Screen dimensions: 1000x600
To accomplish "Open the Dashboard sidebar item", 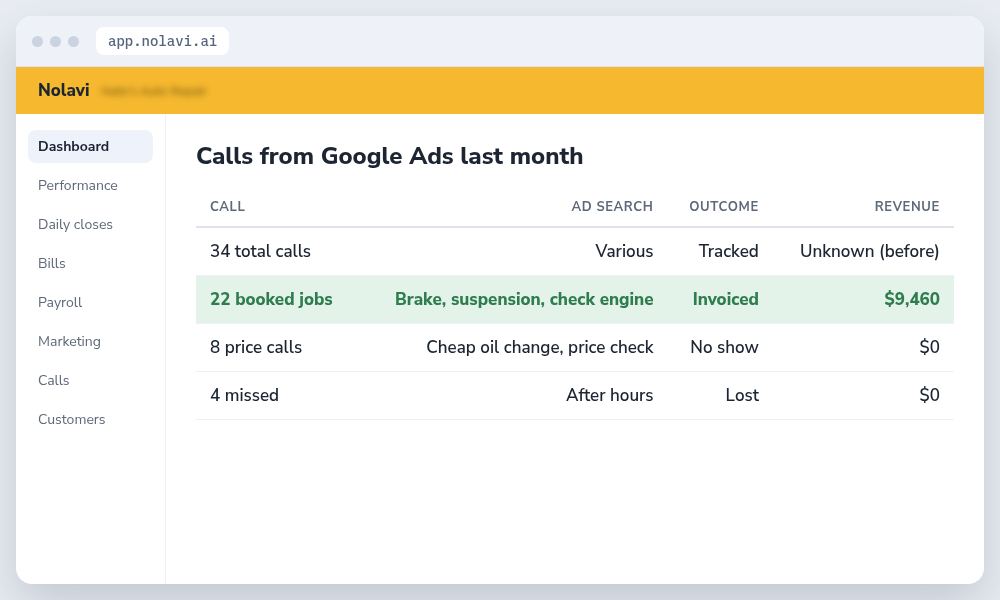I will point(90,147).
